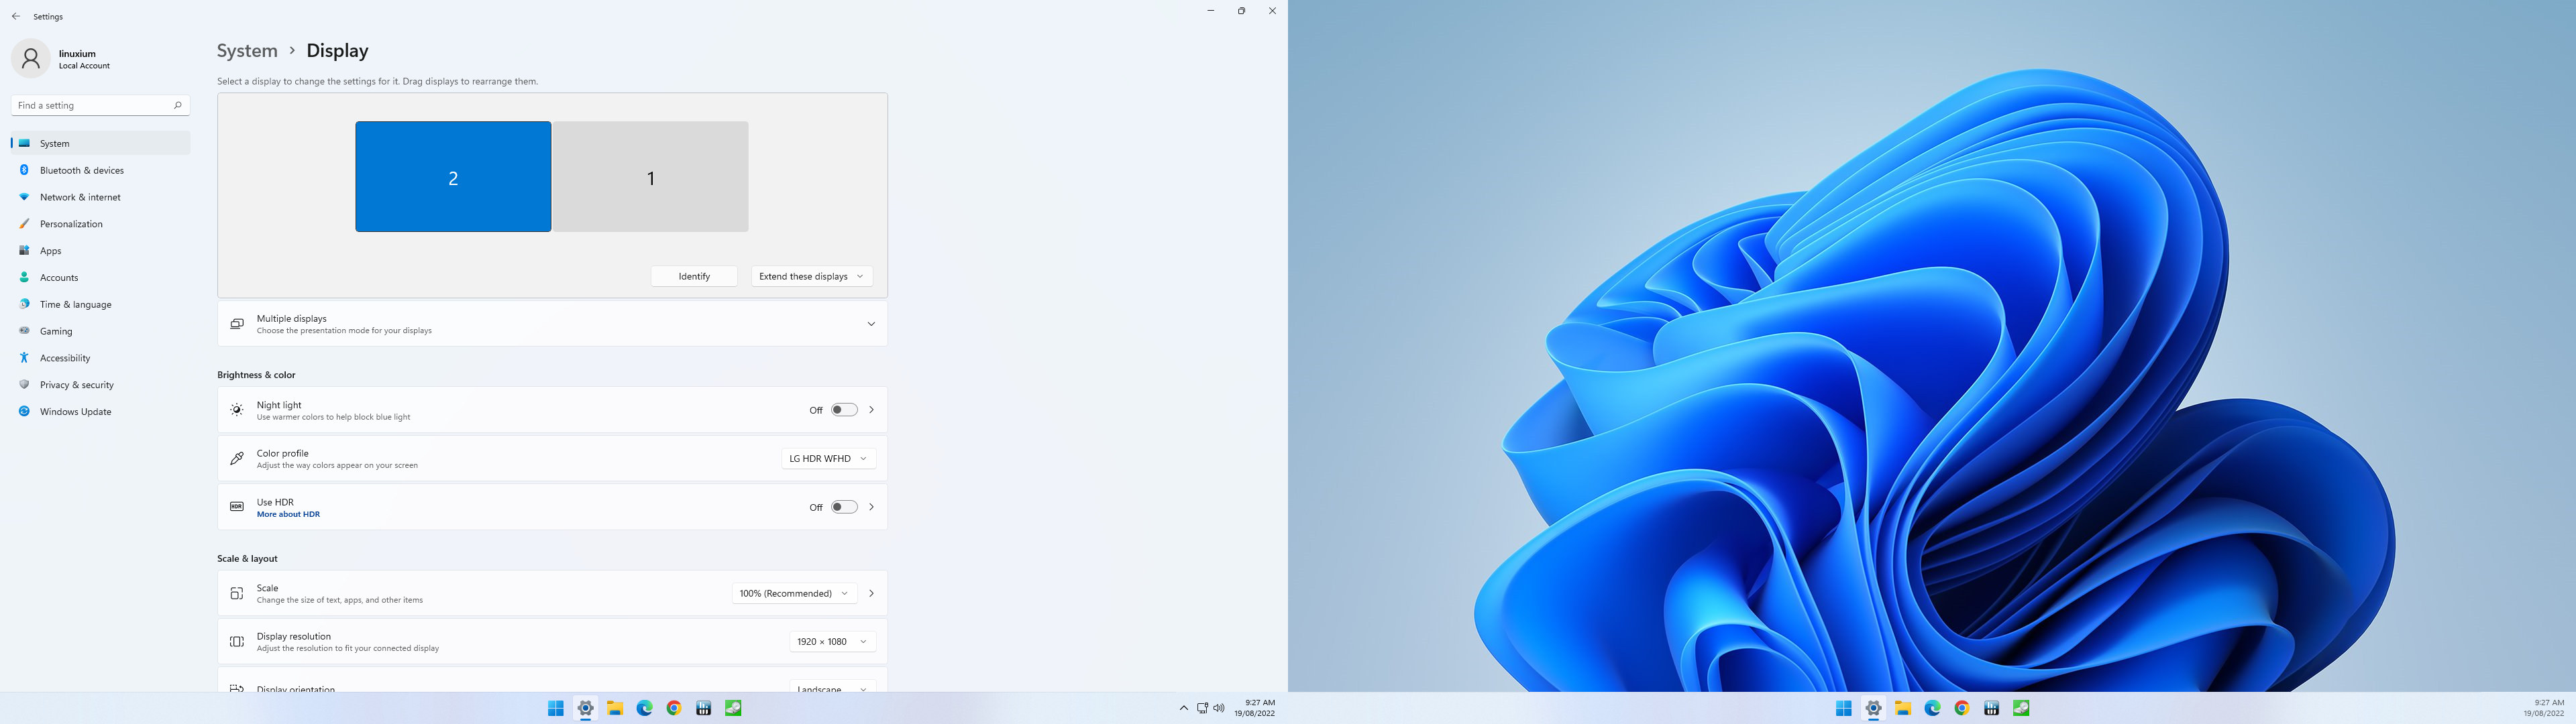Open the bar-chart app on wallpaper display's taskbar

coord(1992,708)
